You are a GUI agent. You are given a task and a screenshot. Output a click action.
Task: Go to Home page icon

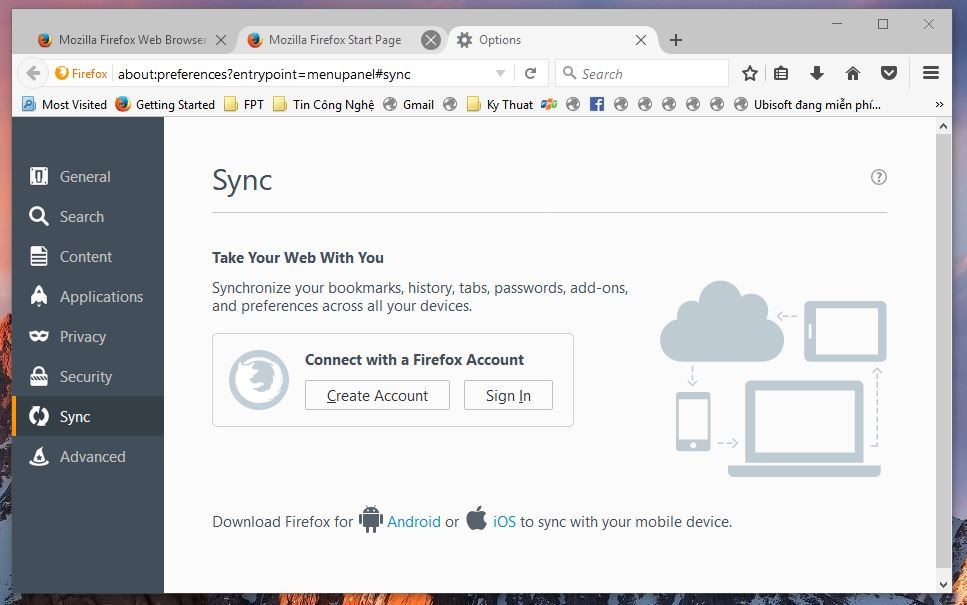pos(853,73)
